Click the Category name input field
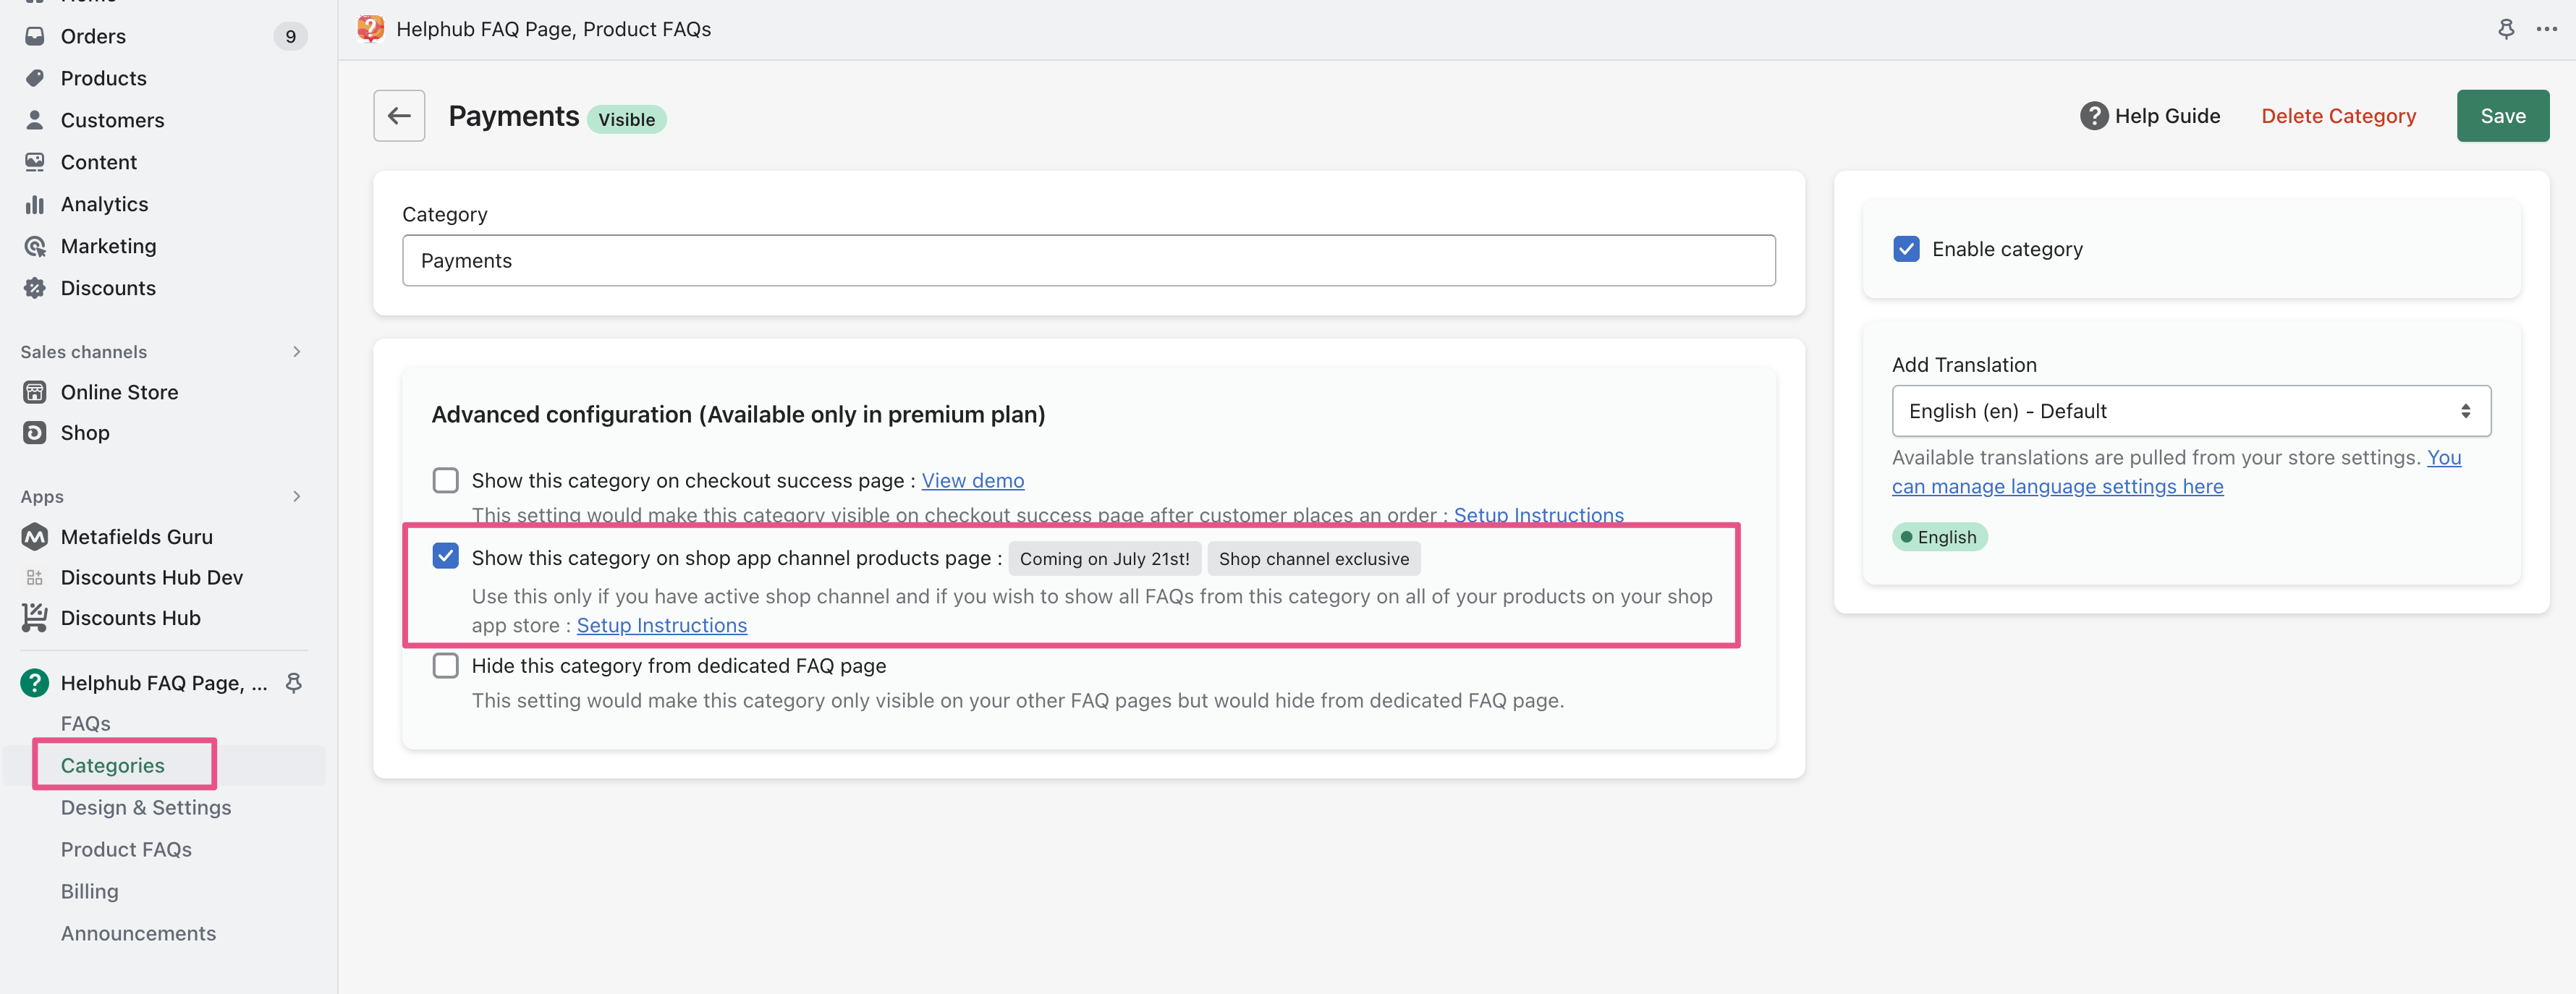2576x994 pixels. (x=1088, y=261)
